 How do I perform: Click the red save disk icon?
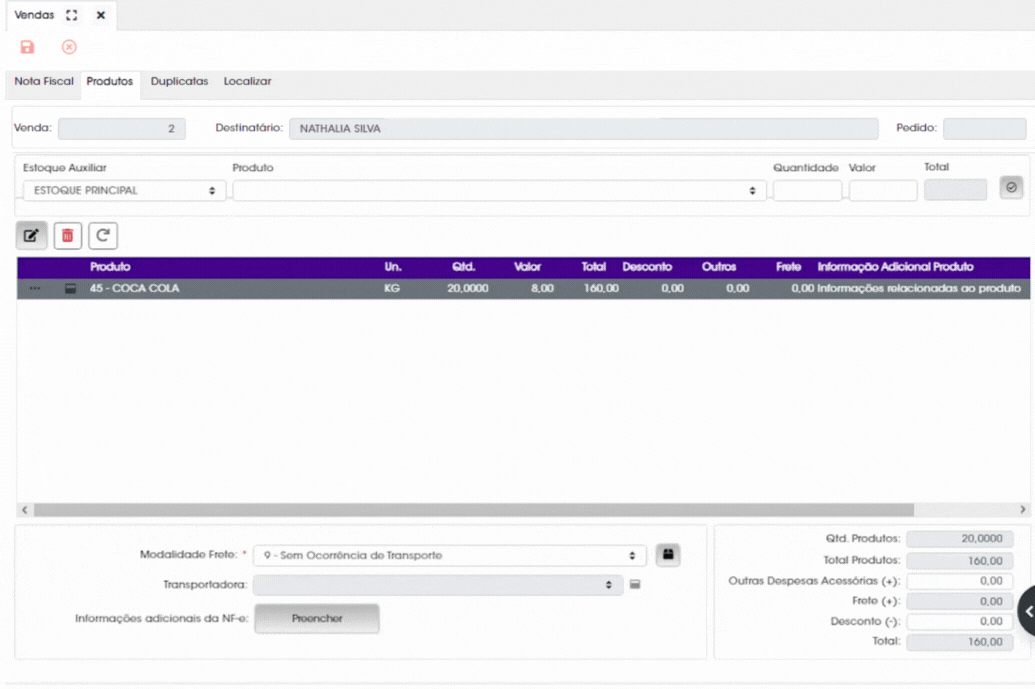tap(27, 47)
